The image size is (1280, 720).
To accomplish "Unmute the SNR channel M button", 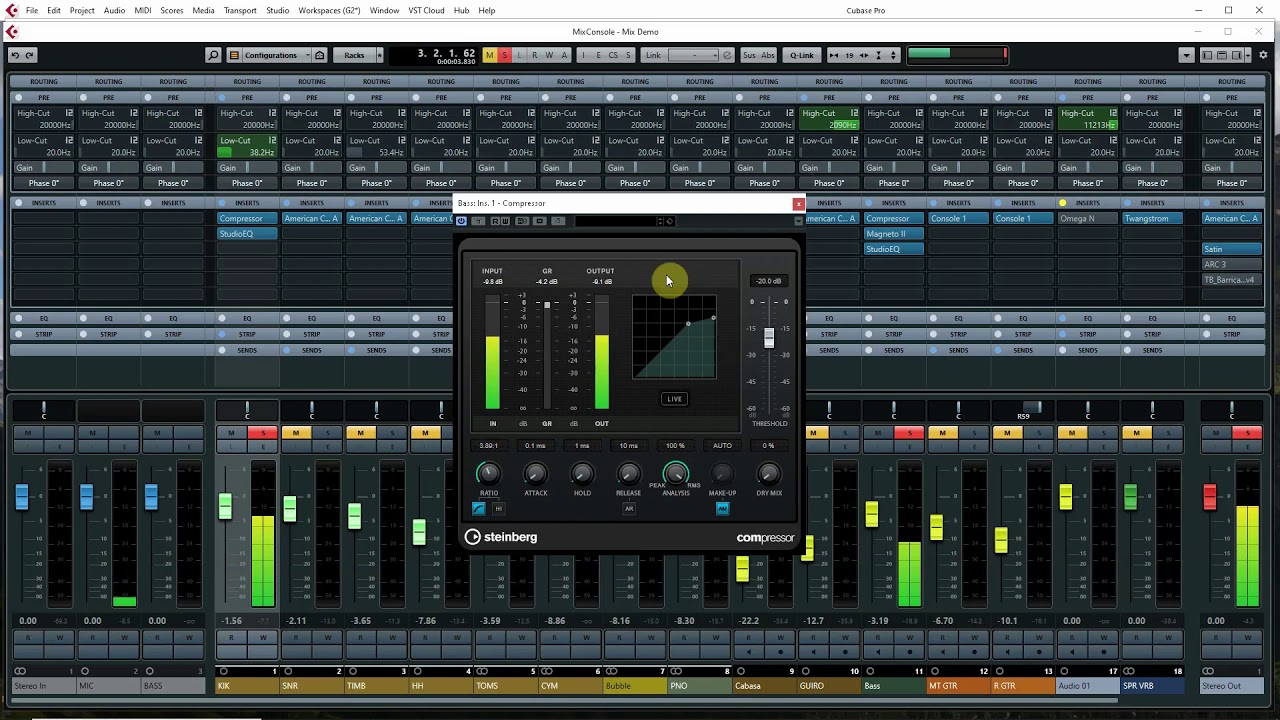I will [295, 433].
